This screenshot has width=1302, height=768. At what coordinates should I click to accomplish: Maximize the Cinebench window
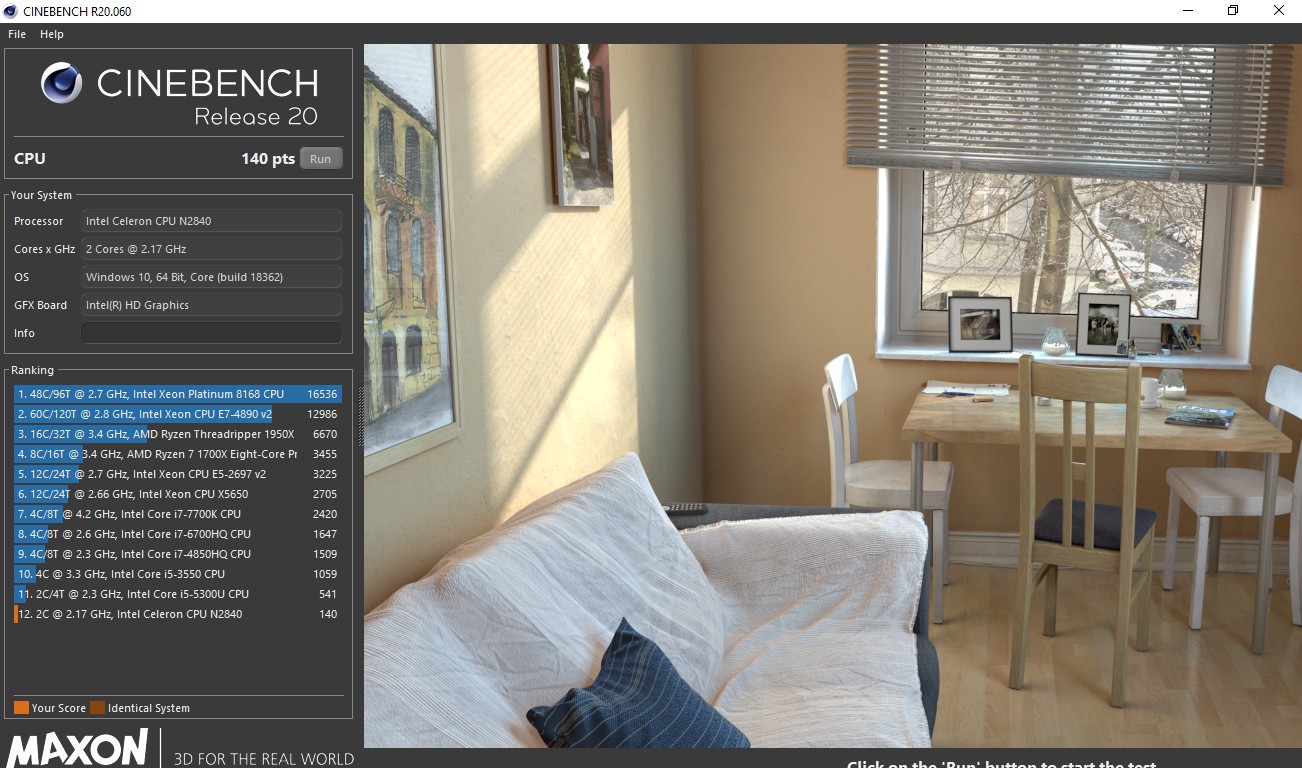(x=1233, y=11)
